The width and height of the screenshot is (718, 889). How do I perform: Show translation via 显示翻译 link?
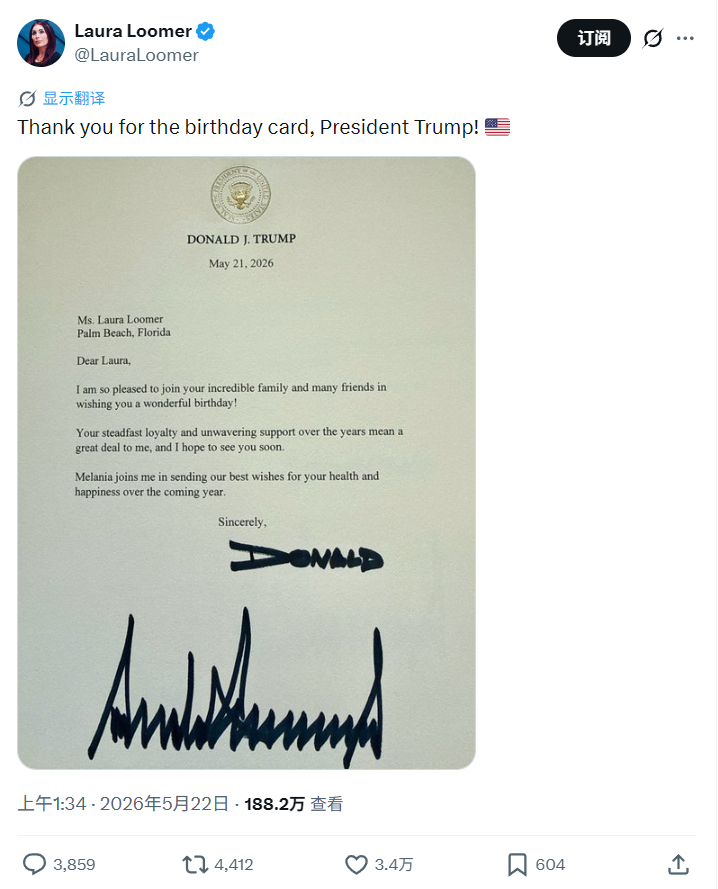click(x=74, y=99)
